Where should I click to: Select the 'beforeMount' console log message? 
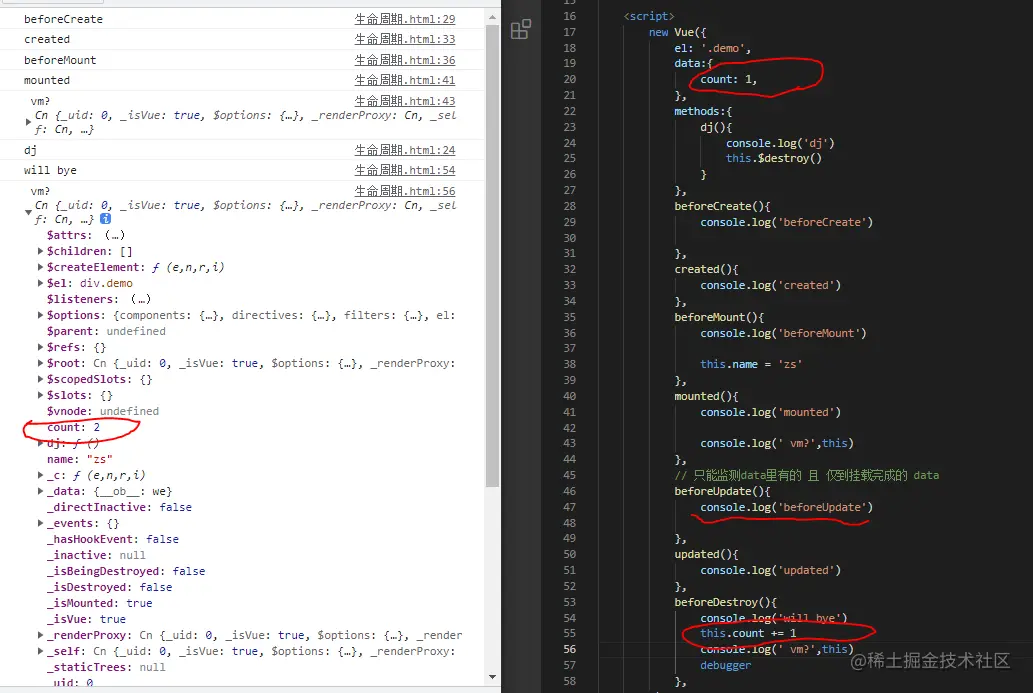tap(60, 60)
